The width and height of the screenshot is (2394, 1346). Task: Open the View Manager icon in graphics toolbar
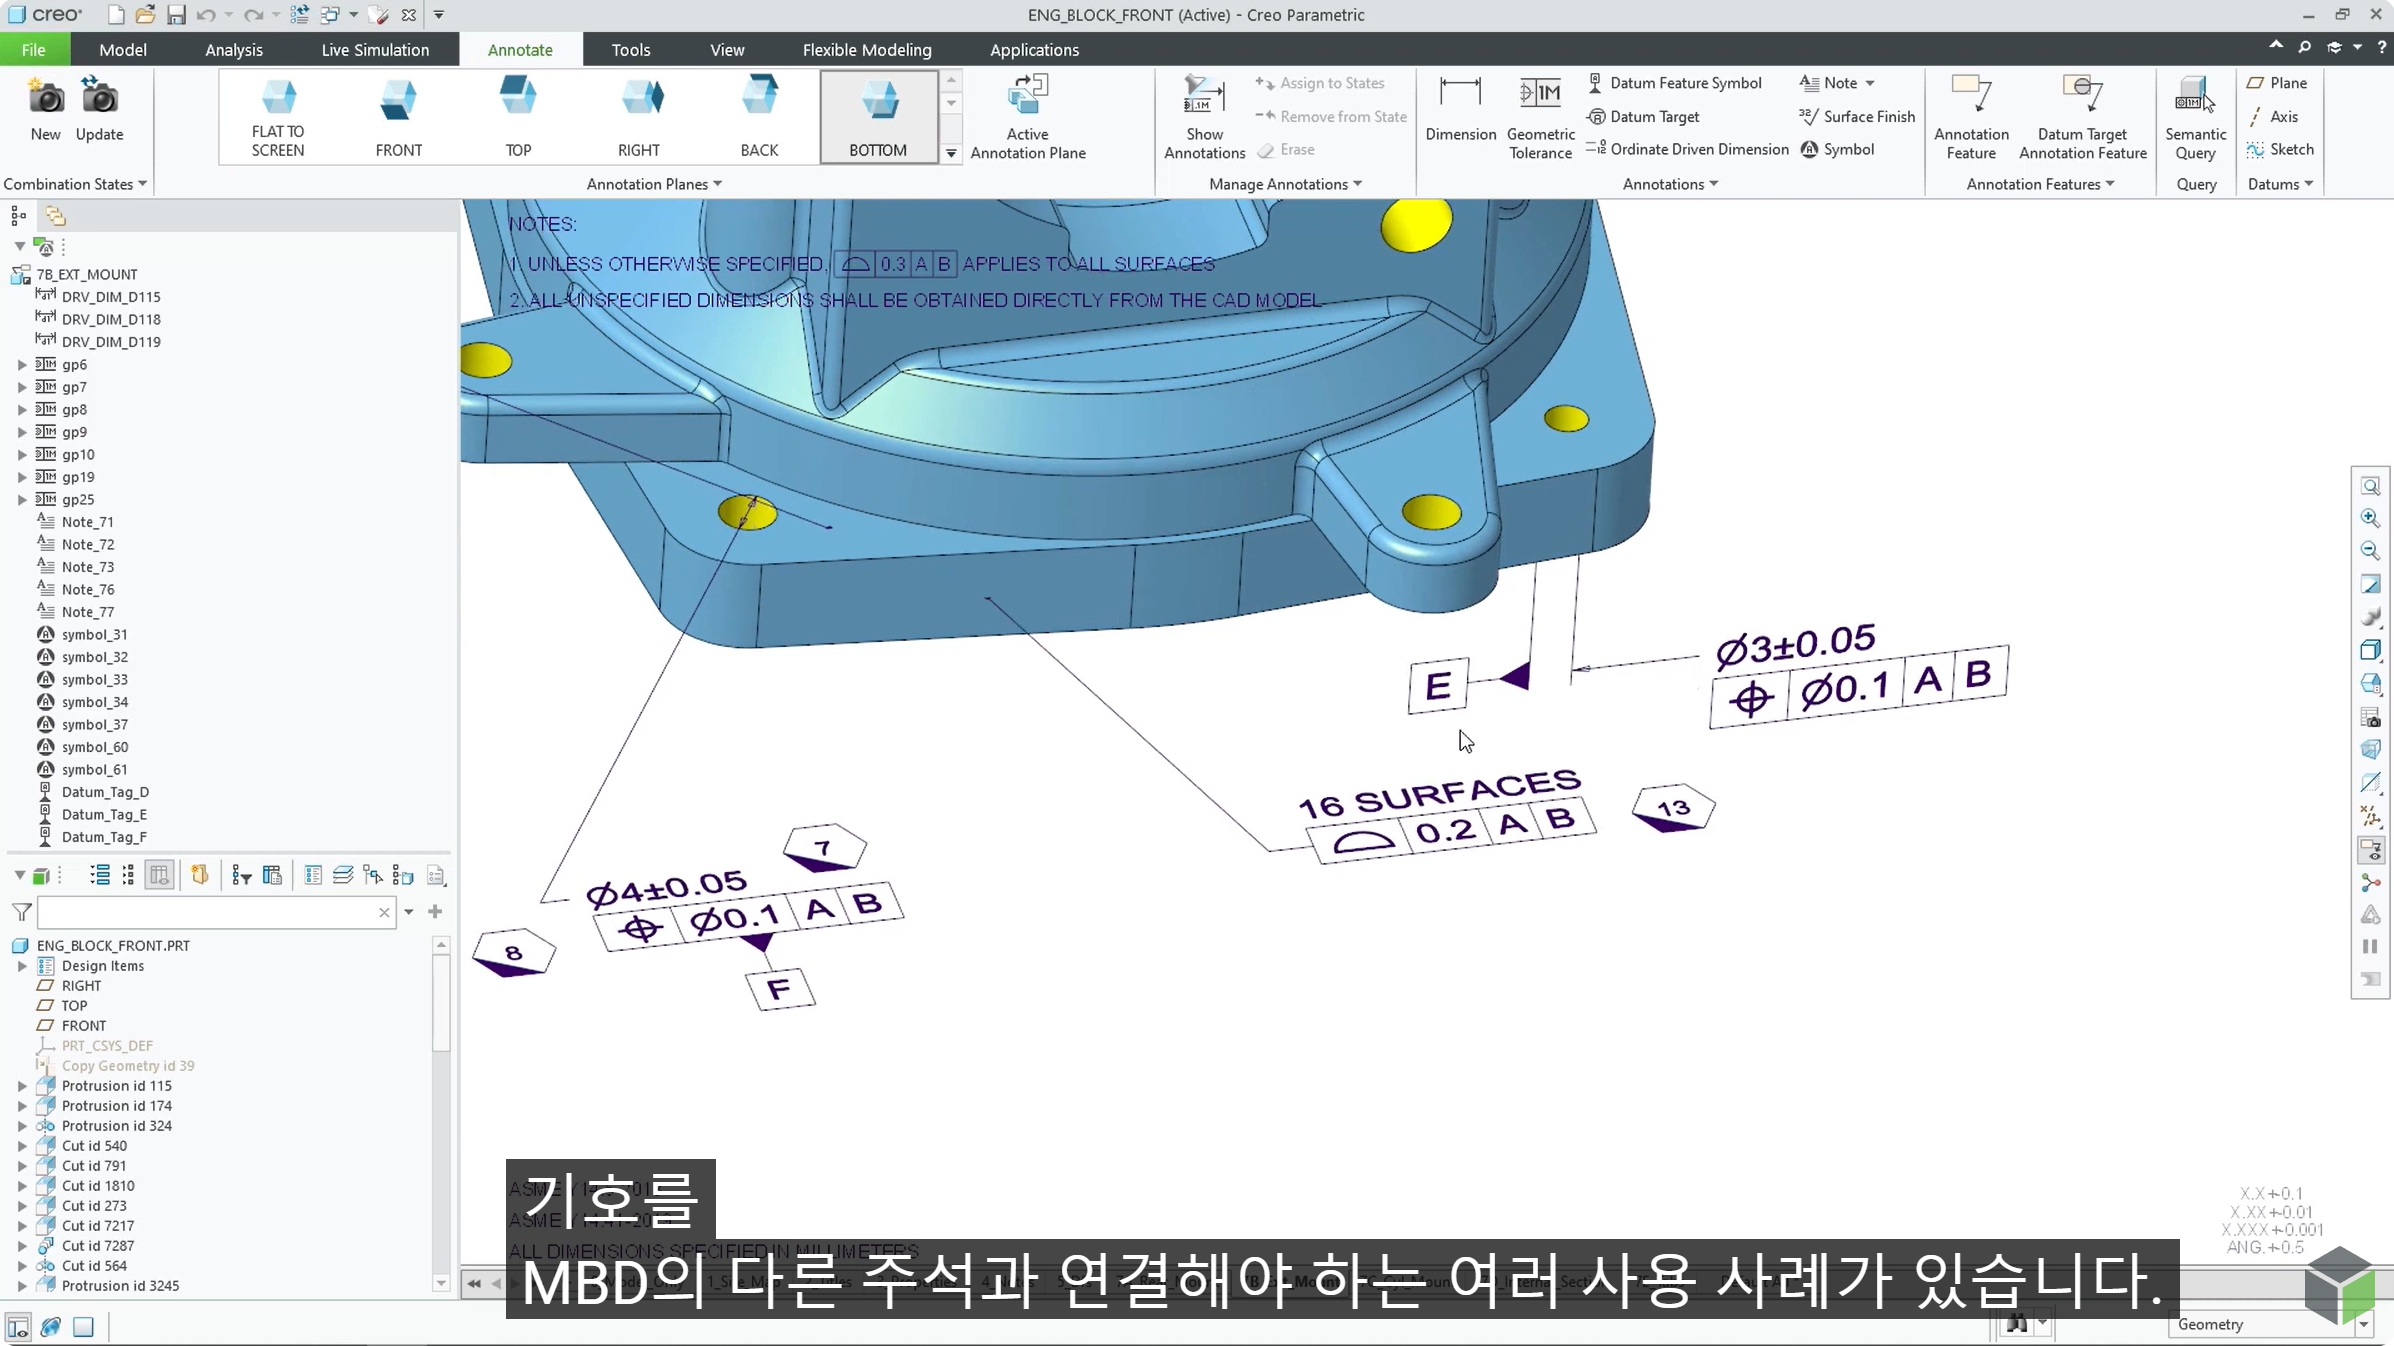click(x=2370, y=717)
